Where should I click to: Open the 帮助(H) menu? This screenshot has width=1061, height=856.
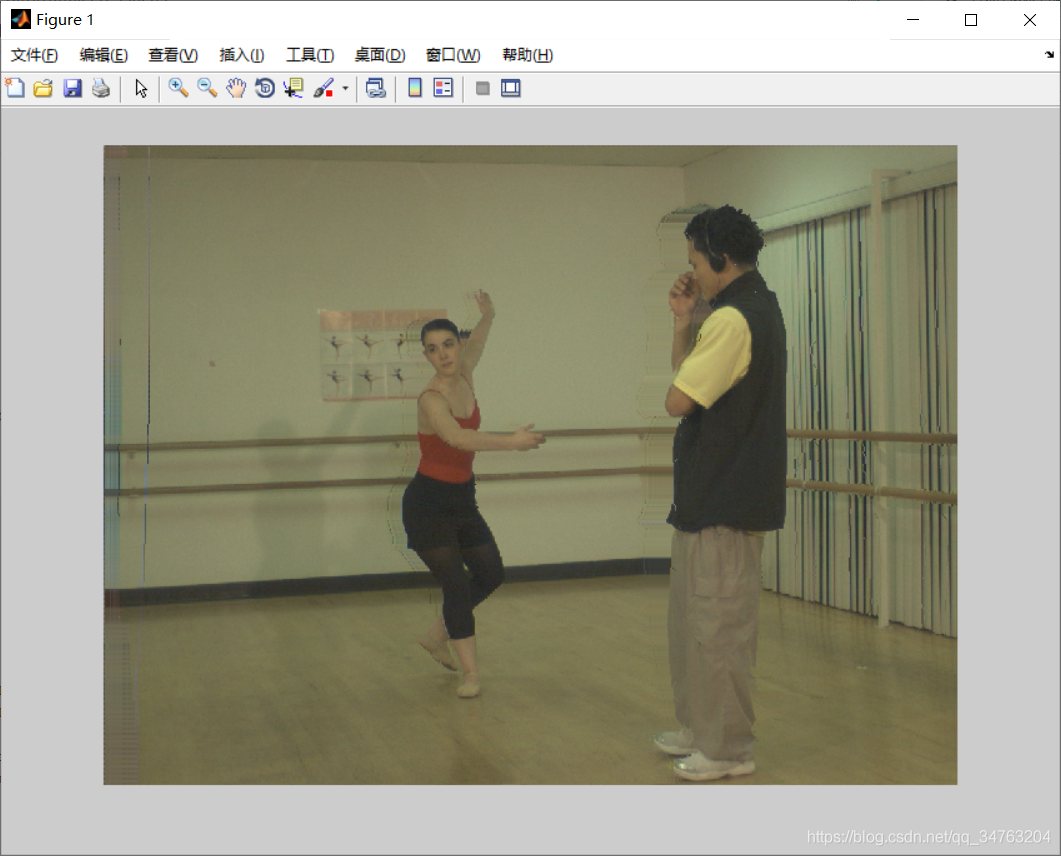pos(527,55)
